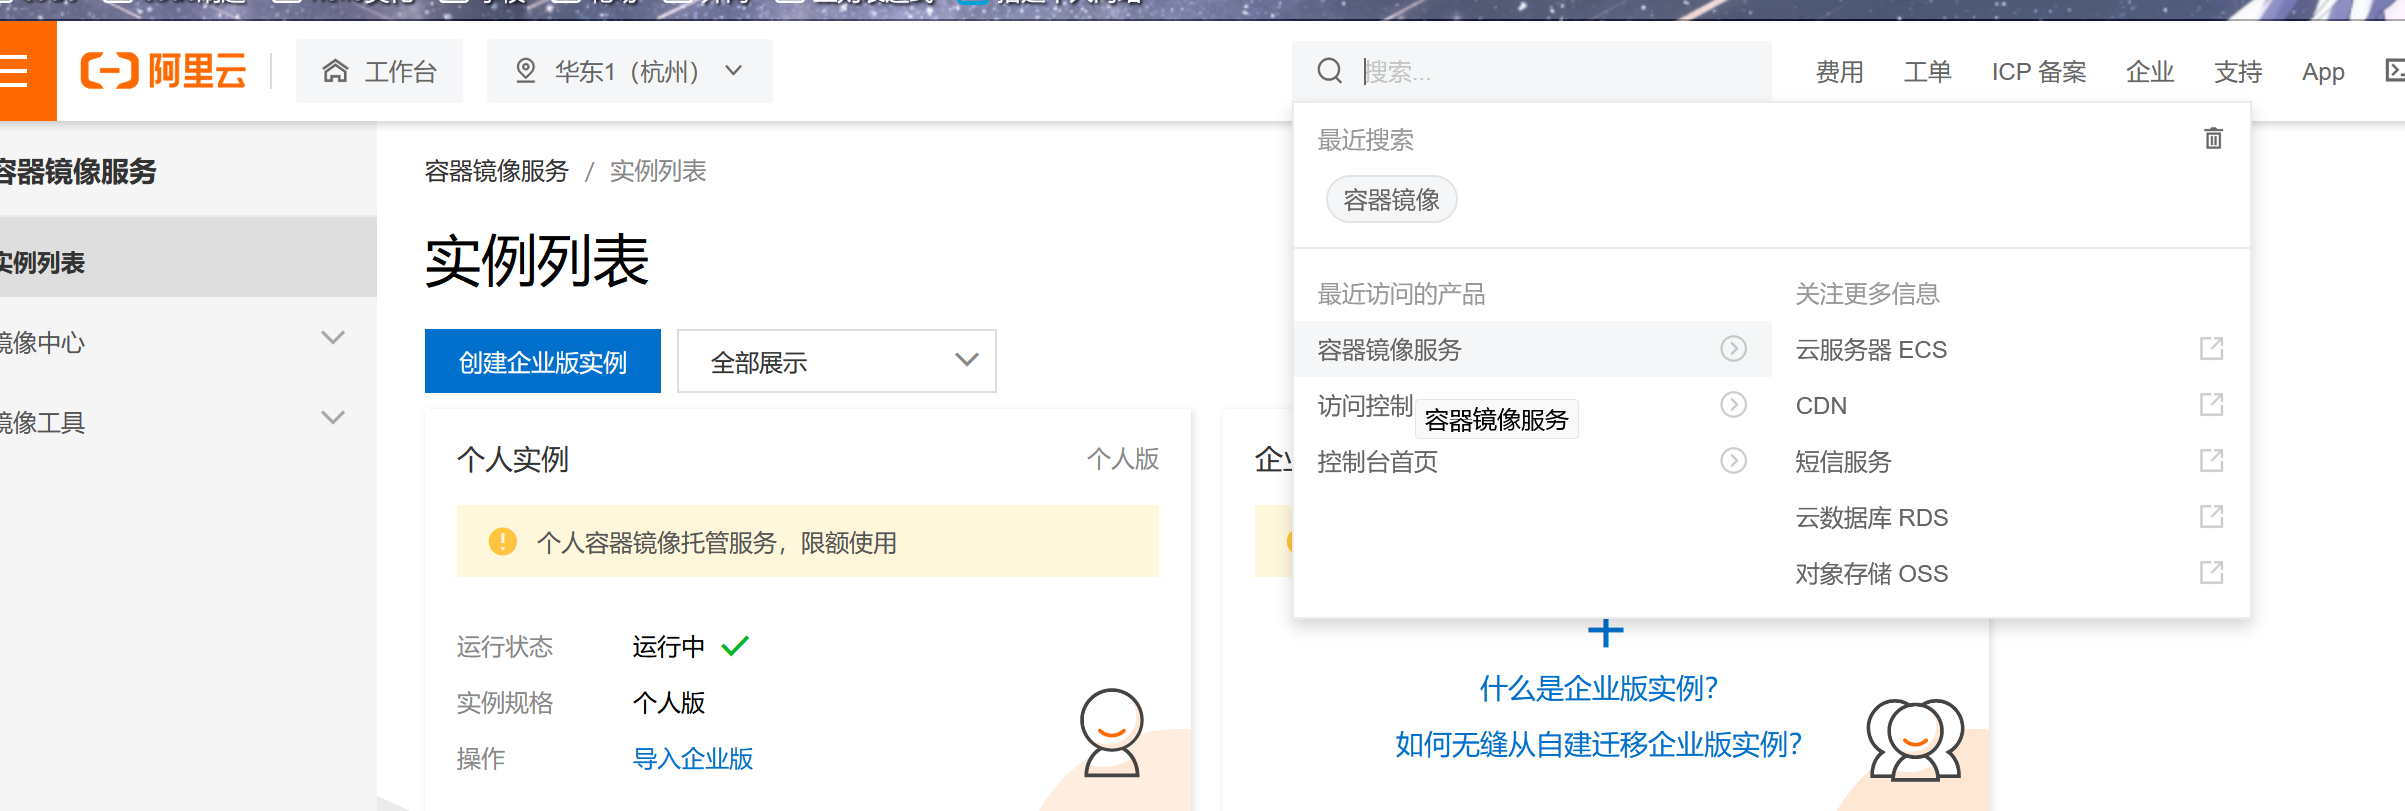Expand the 镜像中心 sidebar section

(332, 338)
